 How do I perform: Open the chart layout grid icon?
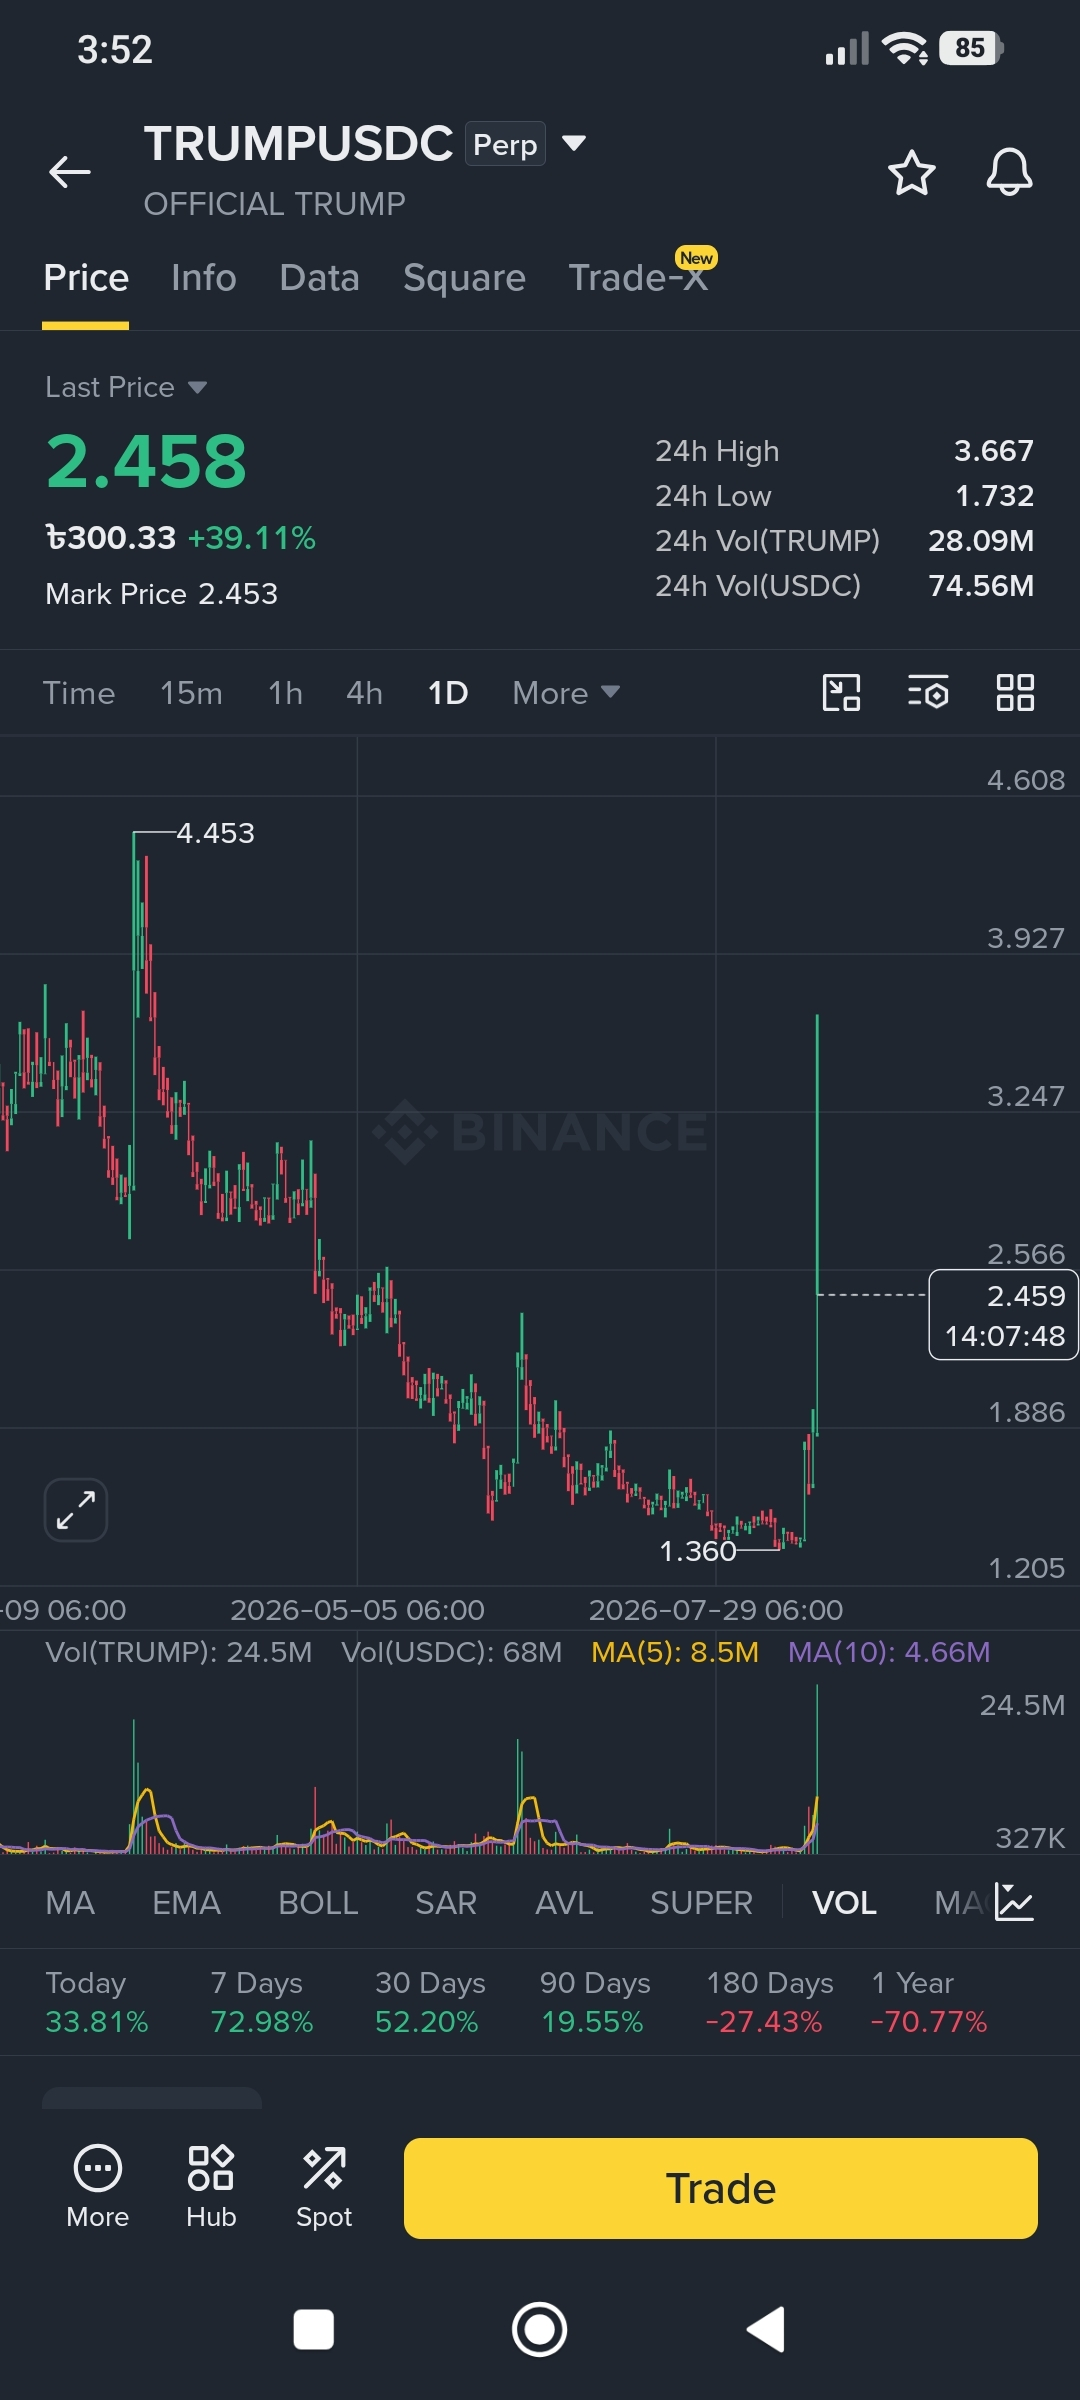(x=1015, y=692)
